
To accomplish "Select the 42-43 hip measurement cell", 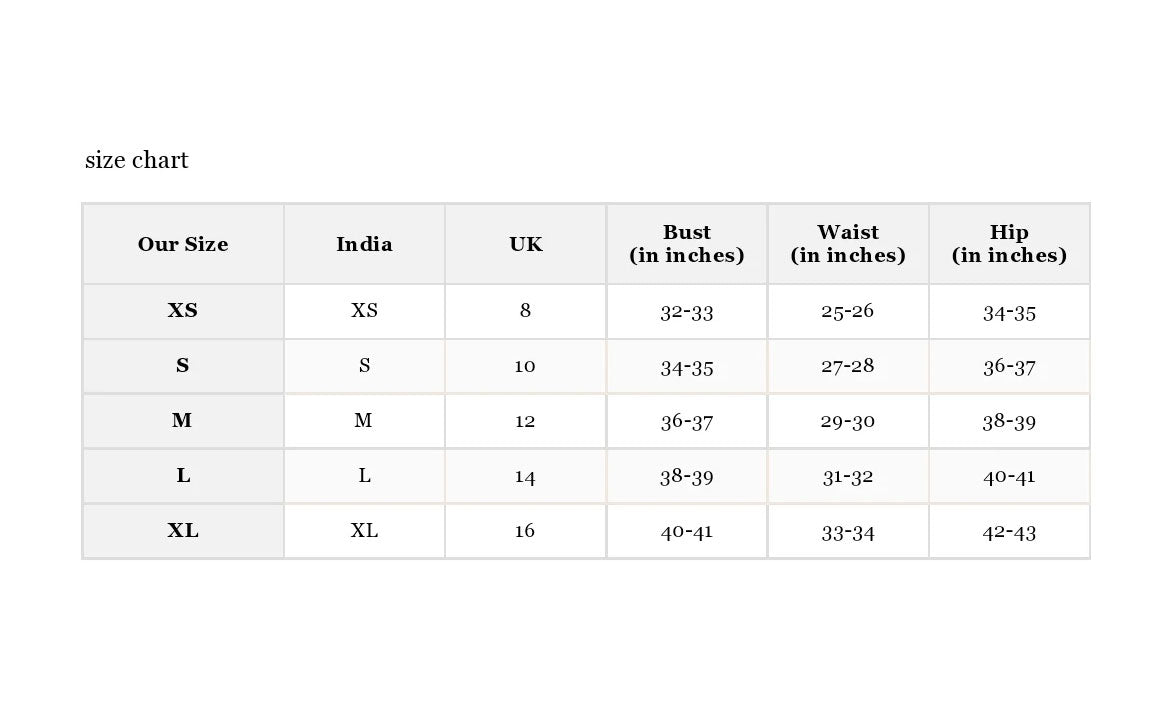I will pyautogui.click(x=1009, y=532).
